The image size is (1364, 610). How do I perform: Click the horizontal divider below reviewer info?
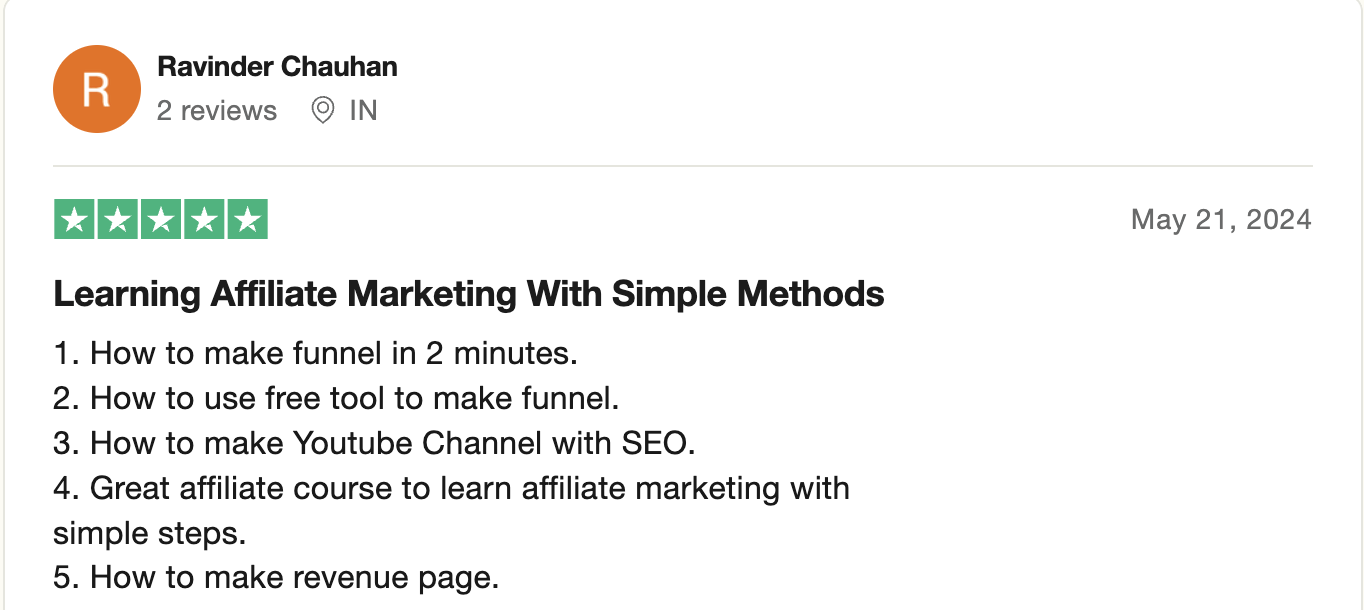[682, 166]
